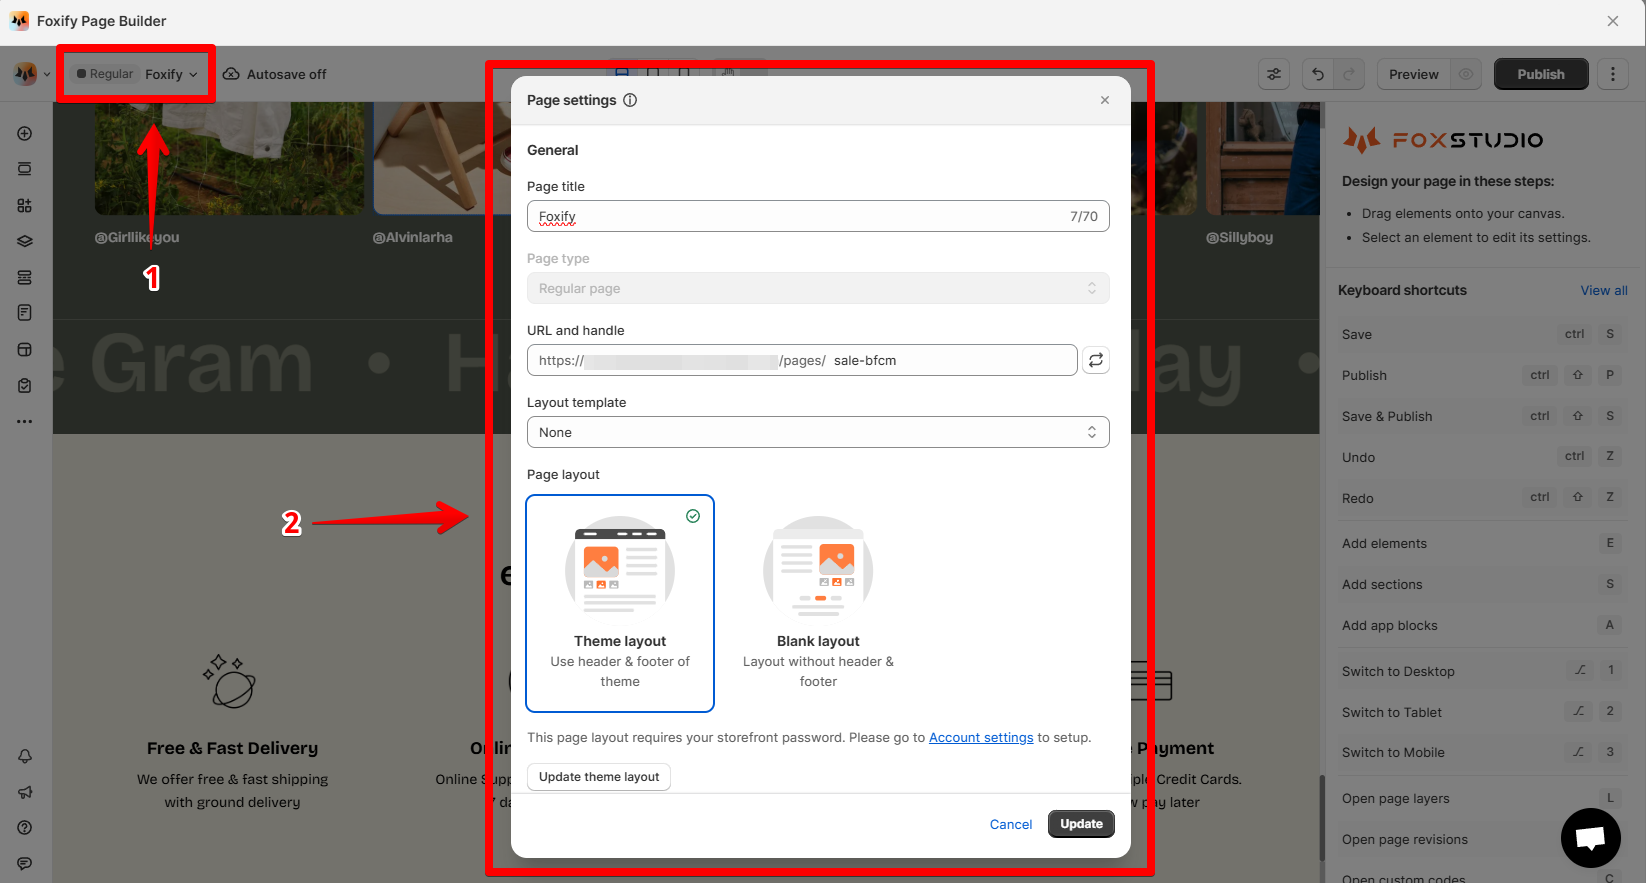Click the Autosave off cloud icon
The height and width of the screenshot is (883, 1646).
point(231,74)
